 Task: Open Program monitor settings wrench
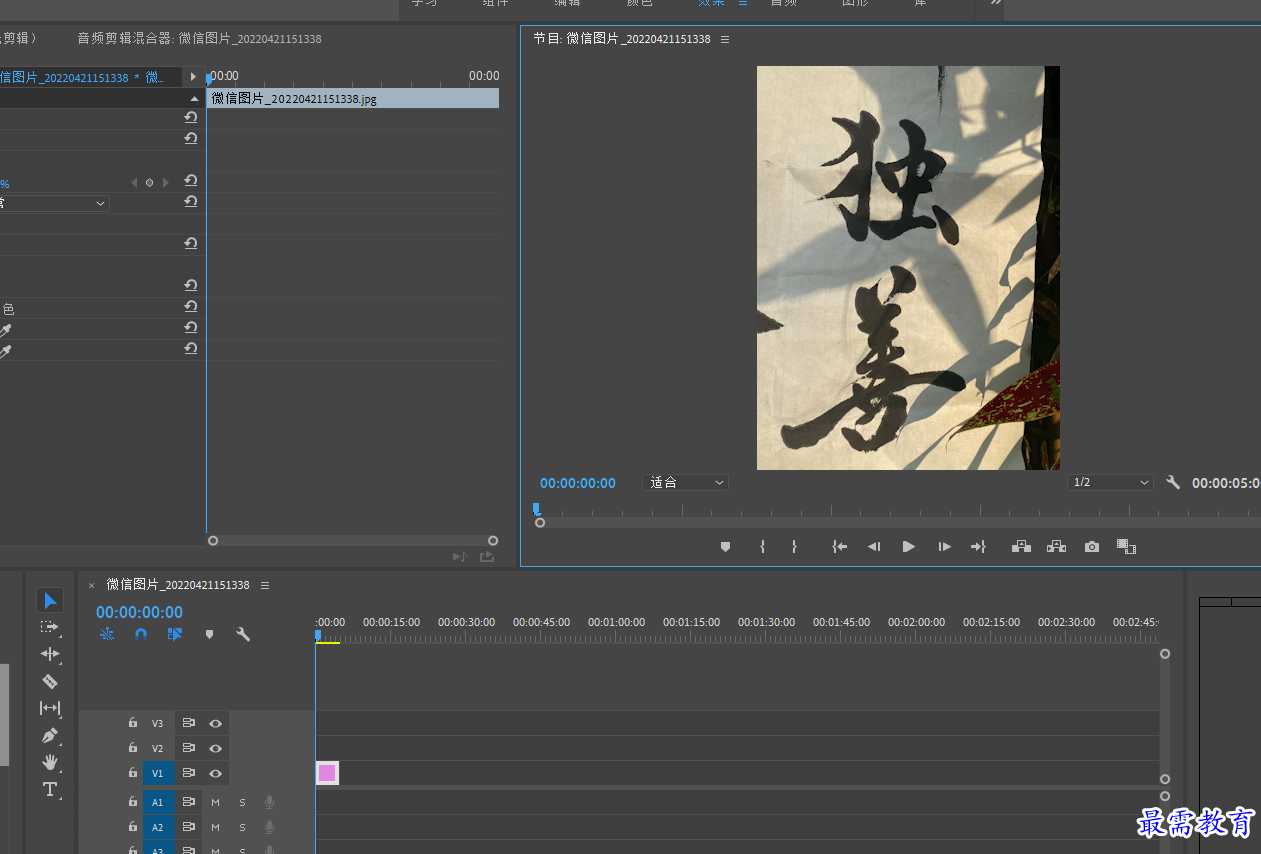[x=1173, y=482]
